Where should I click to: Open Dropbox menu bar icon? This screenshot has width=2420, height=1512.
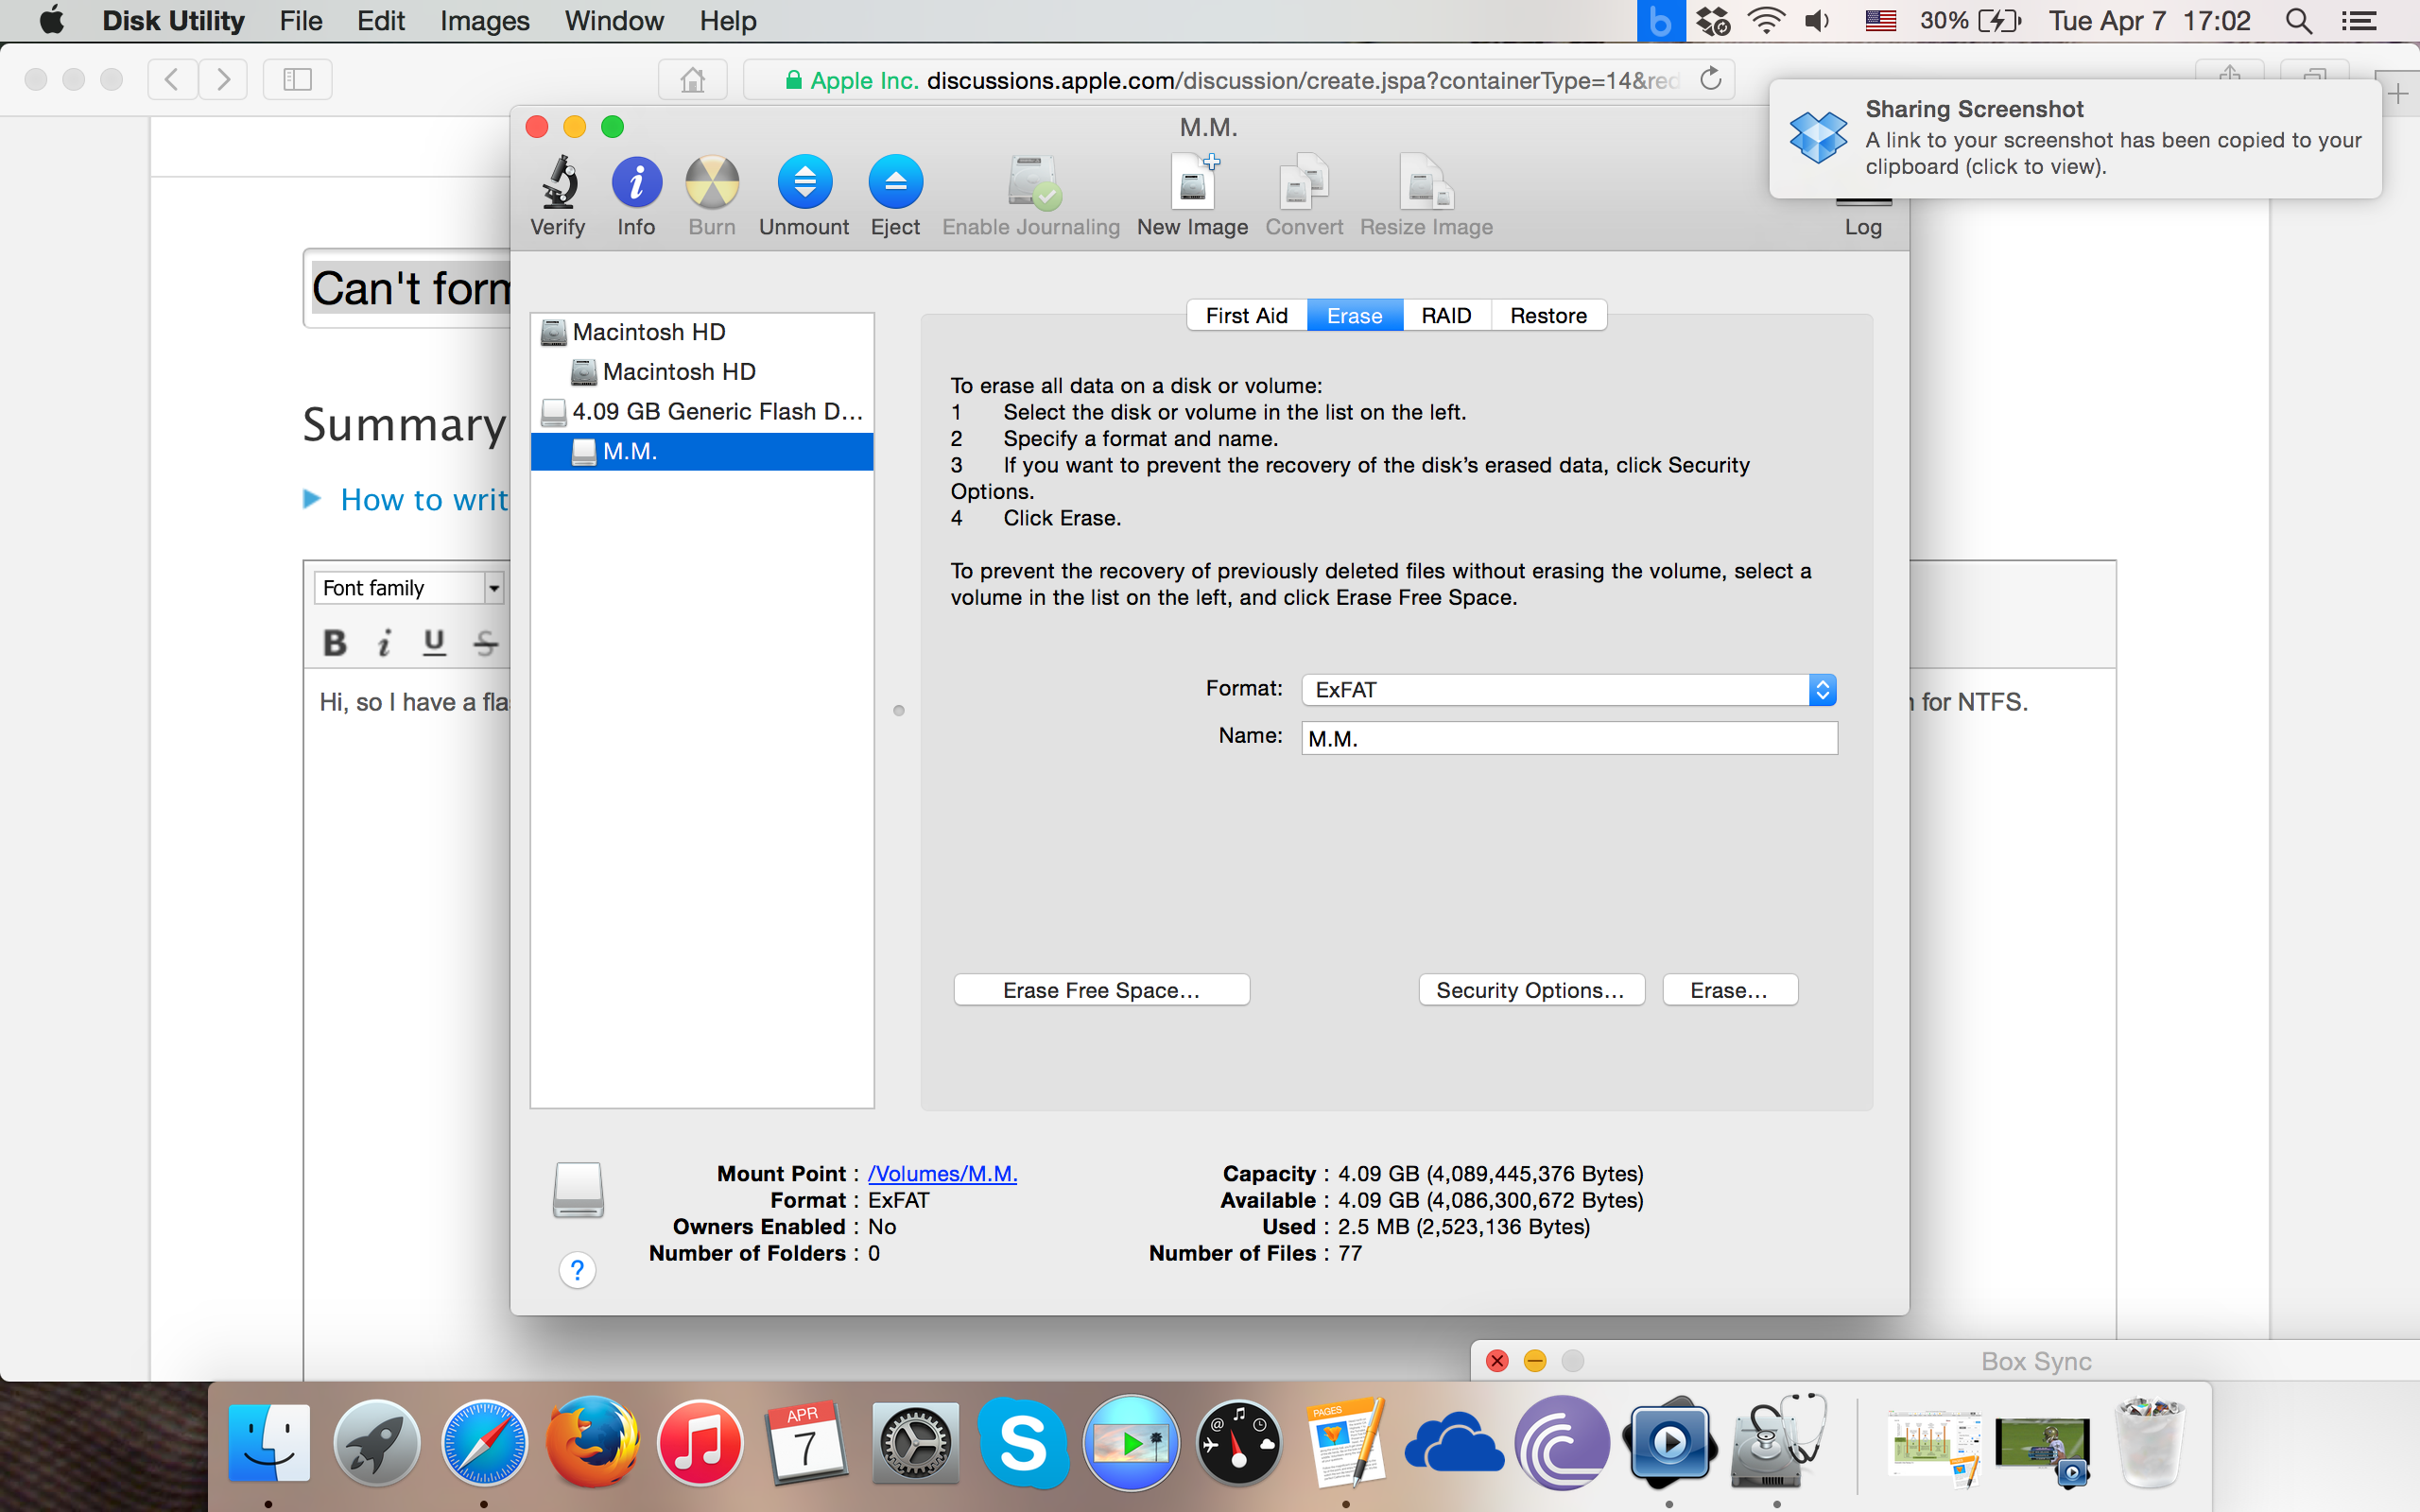pos(1712,21)
